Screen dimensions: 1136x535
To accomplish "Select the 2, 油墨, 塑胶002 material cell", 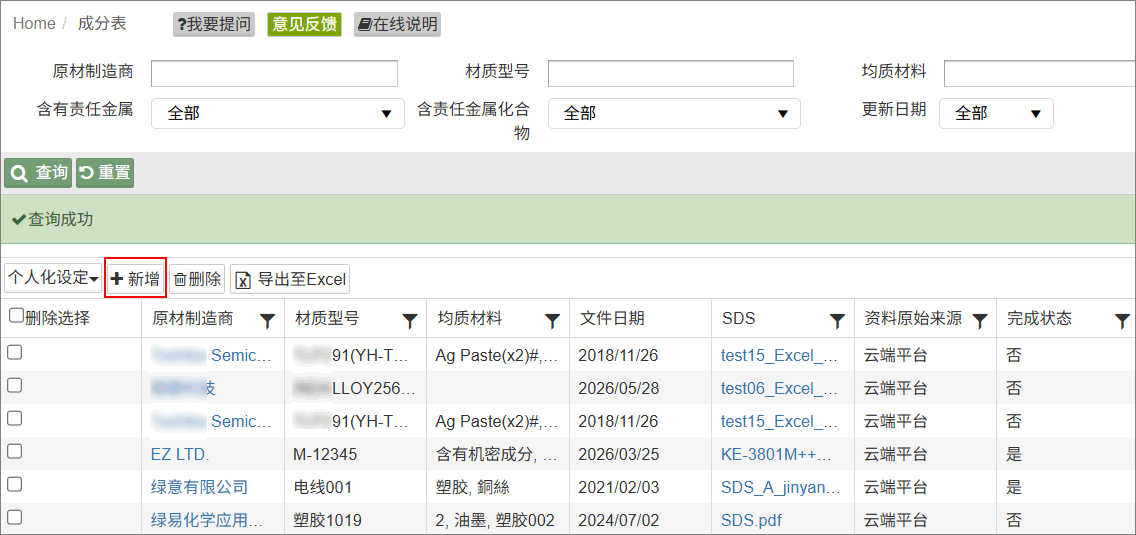I will pos(495,520).
